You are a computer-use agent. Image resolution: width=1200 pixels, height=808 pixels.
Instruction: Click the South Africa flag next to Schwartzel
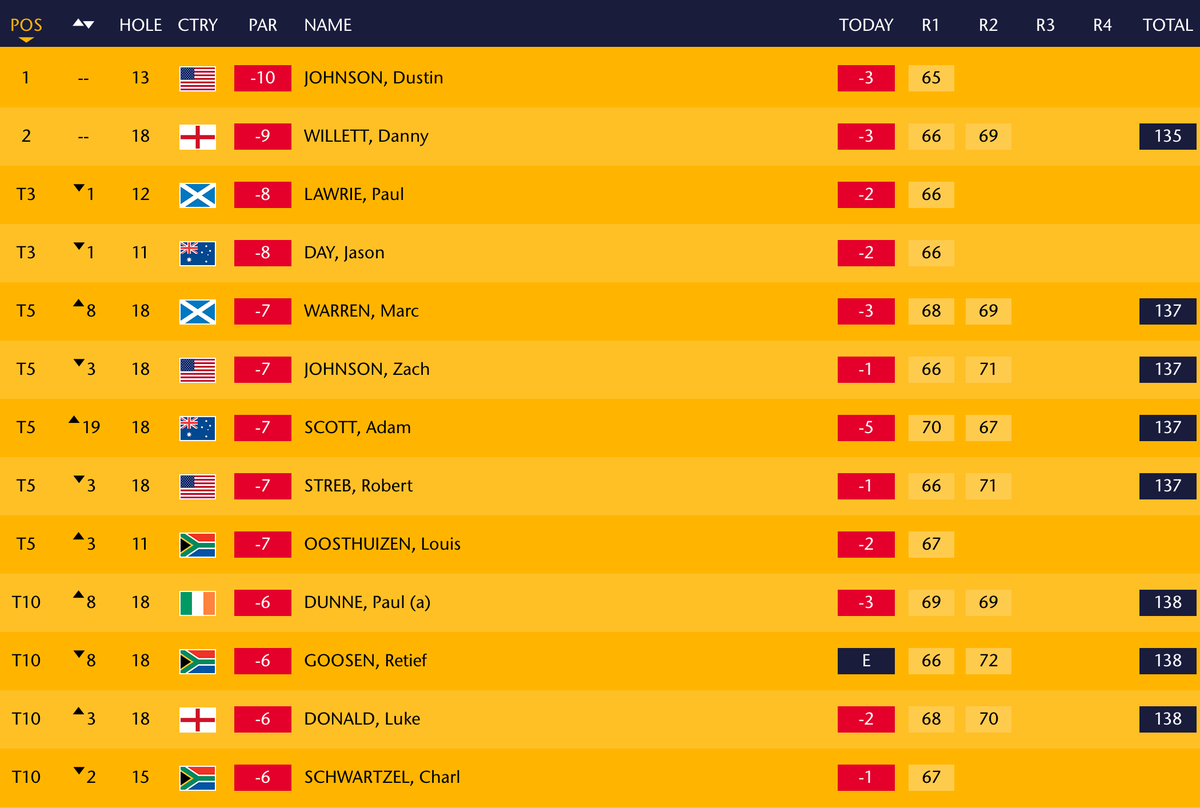coord(197,777)
